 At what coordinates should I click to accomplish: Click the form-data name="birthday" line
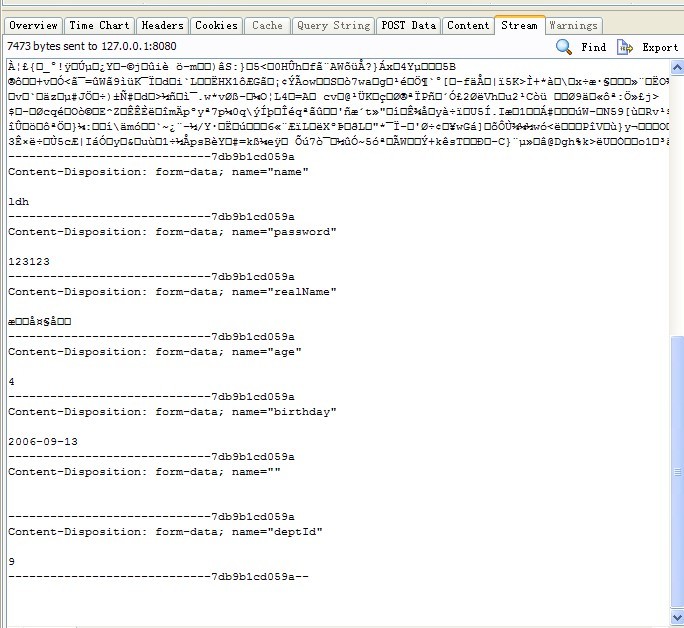pos(172,412)
